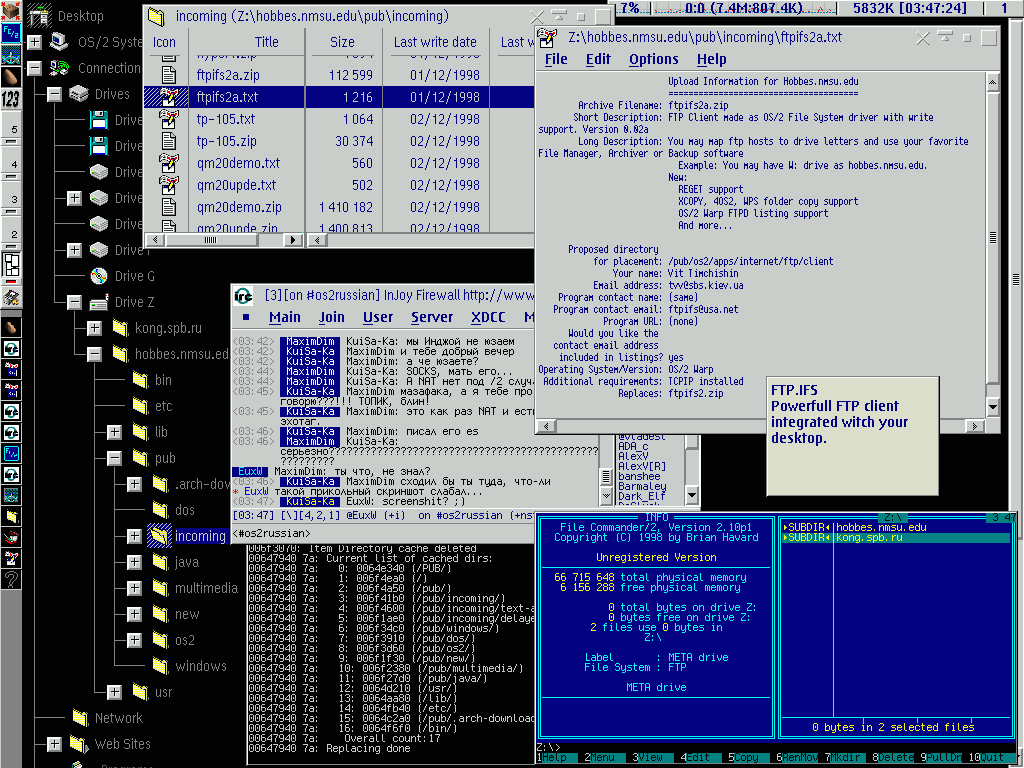The height and width of the screenshot is (768, 1024).
Task: Select the OS/2 System computer icon
Action: click(x=59, y=42)
